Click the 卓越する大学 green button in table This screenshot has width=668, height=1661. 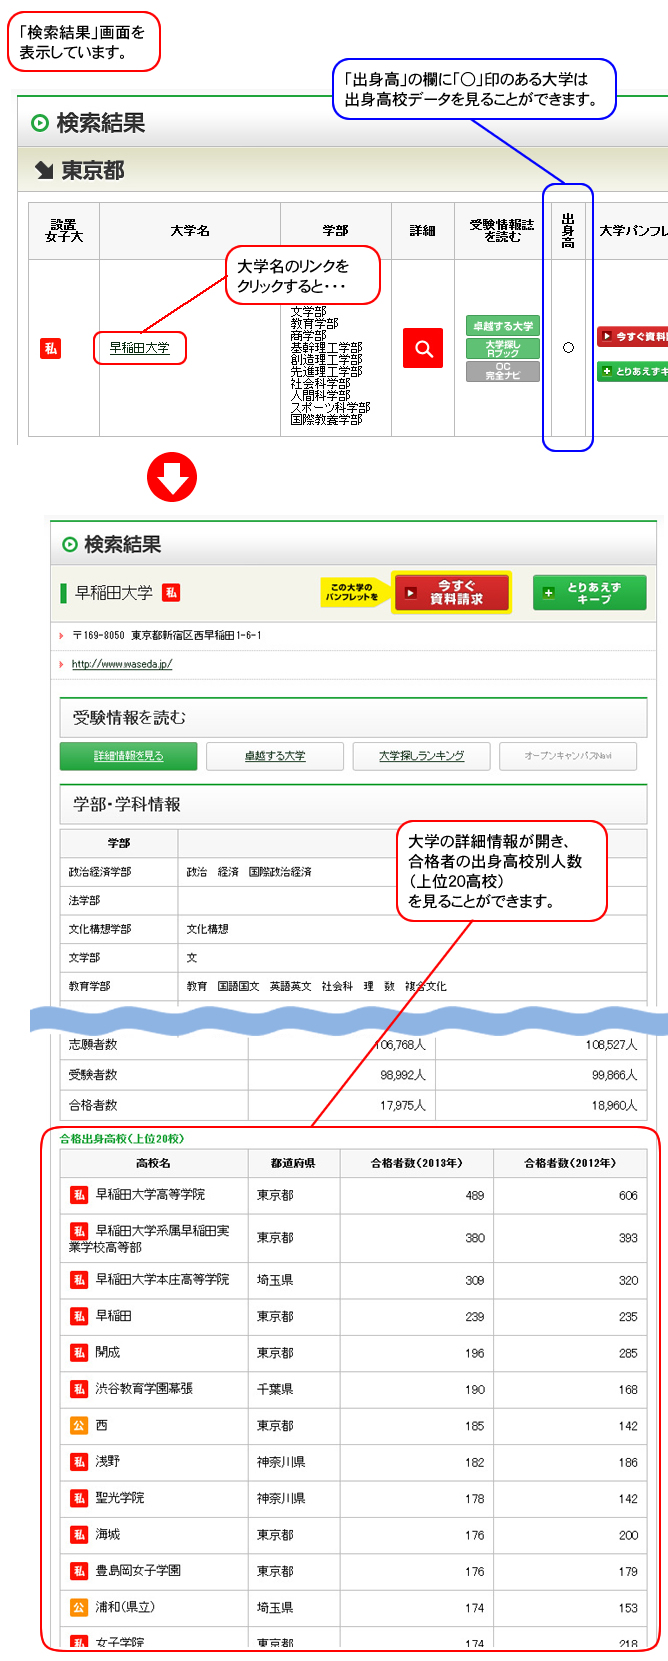503,326
